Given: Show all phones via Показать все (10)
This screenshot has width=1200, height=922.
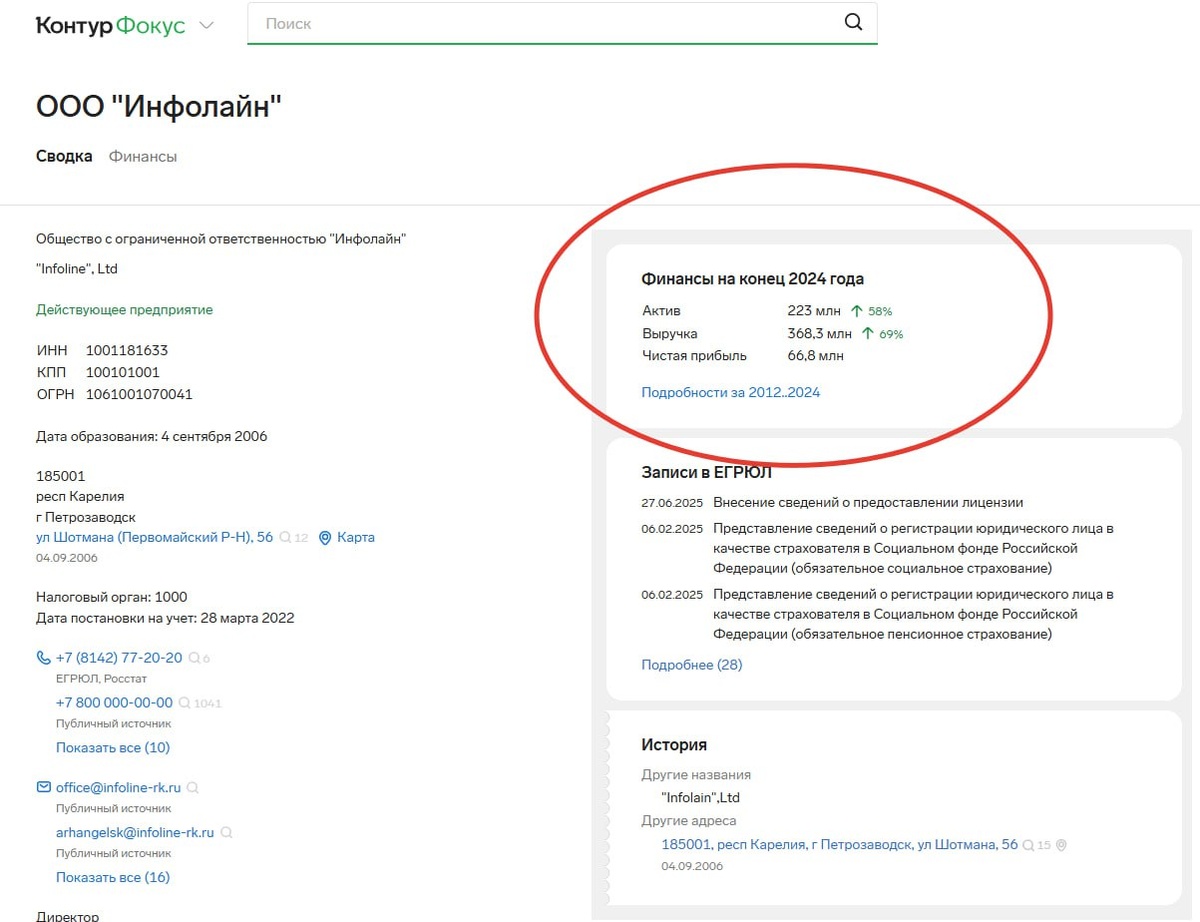Looking at the screenshot, I should point(113,747).
